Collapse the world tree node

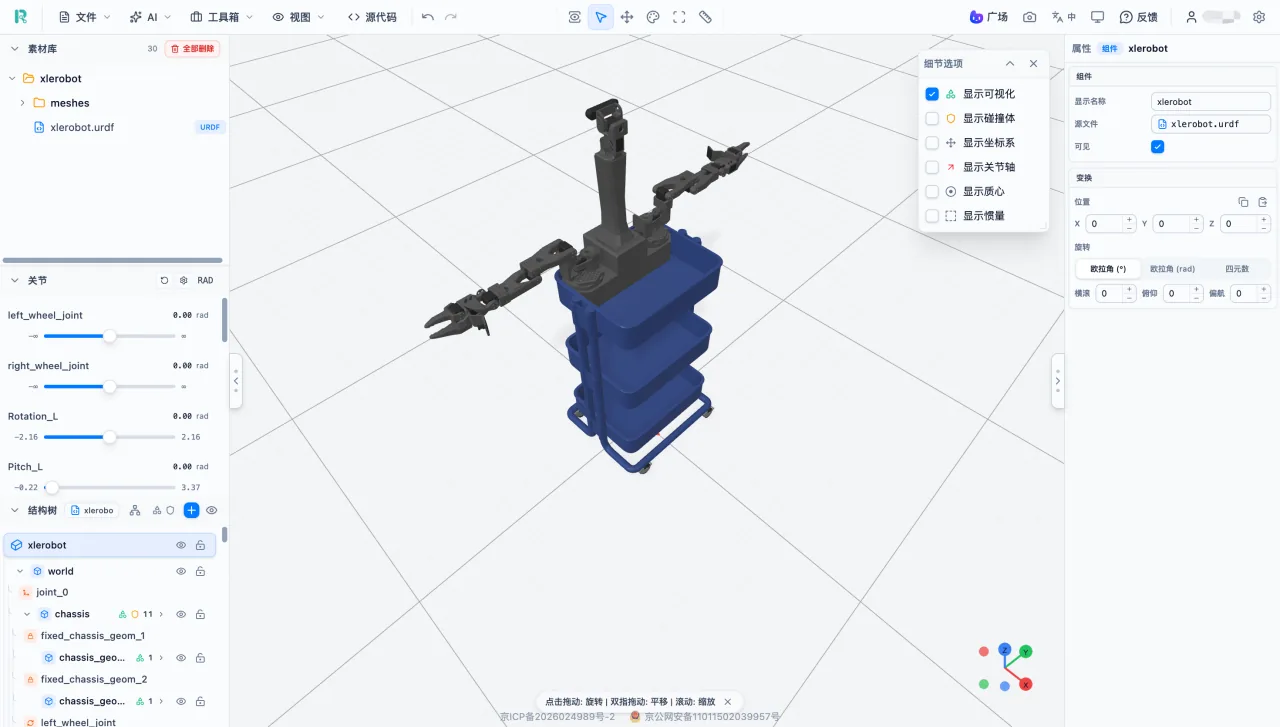tap(20, 572)
